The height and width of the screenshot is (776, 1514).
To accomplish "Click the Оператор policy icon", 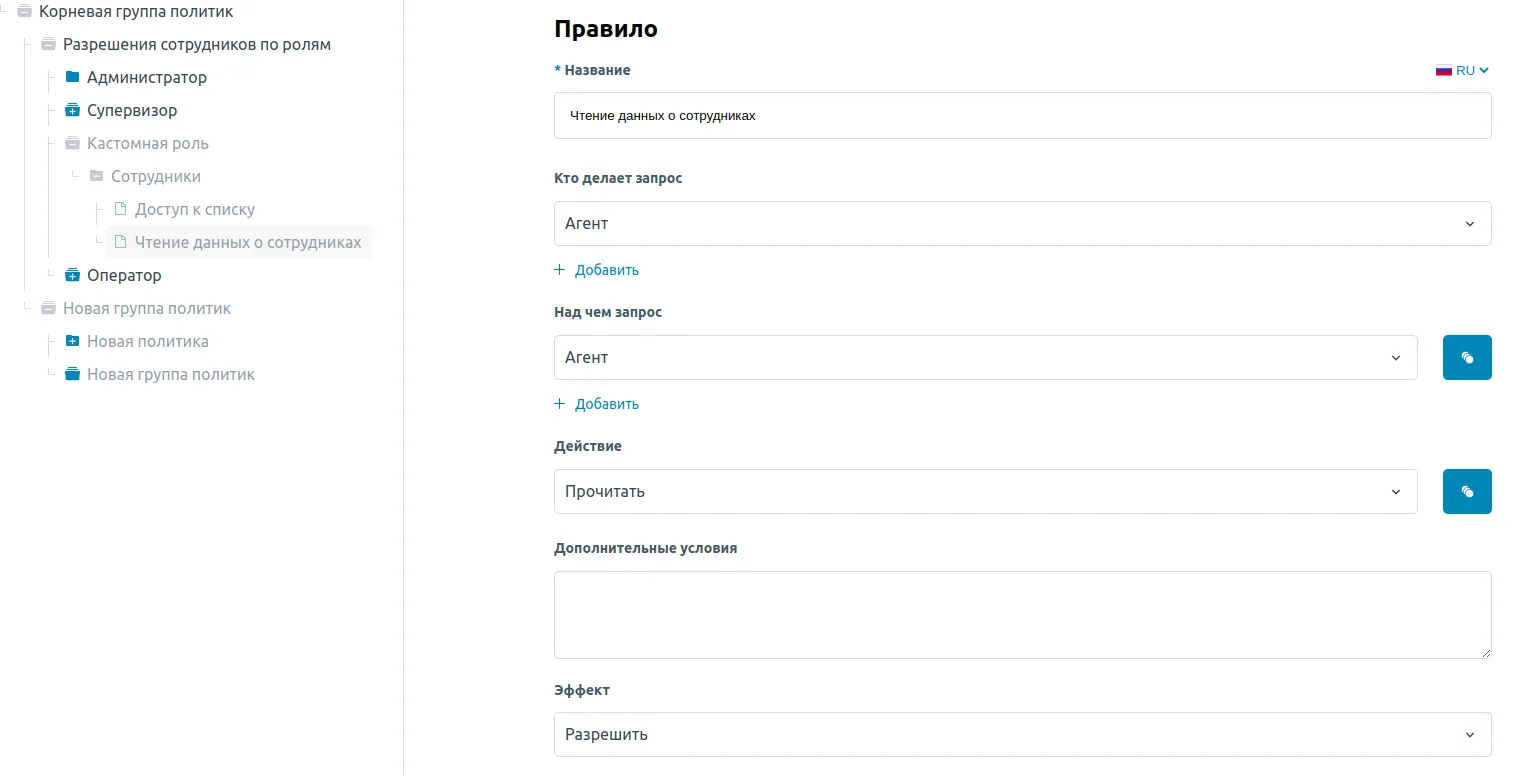I will [x=72, y=275].
